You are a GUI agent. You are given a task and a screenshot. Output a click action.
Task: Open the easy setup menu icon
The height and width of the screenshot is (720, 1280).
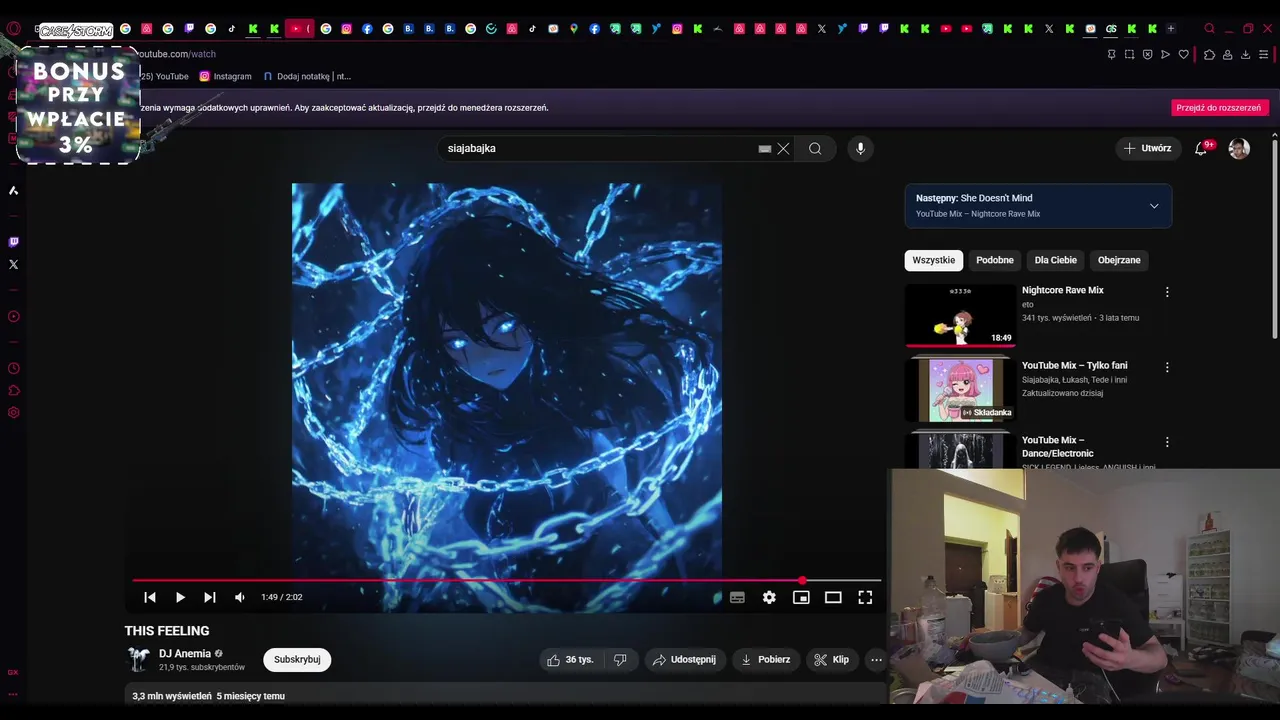click(1263, 54)
